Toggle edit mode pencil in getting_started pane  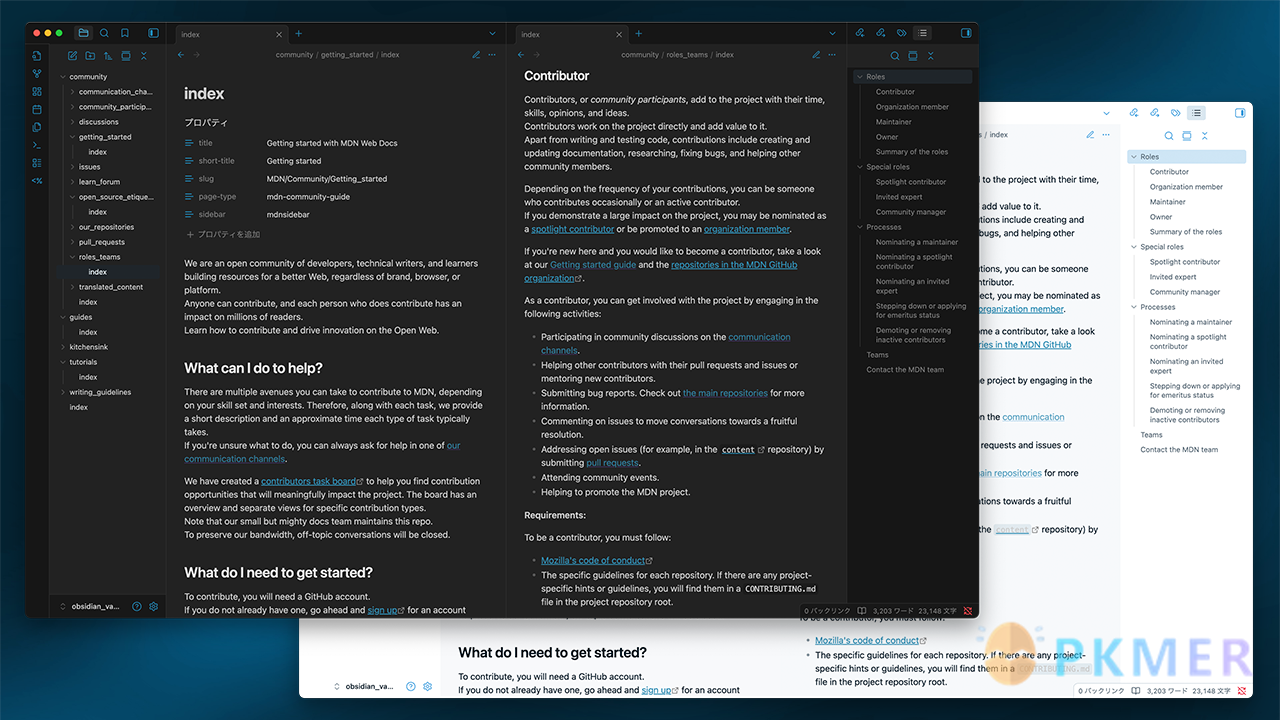point(476,55)
